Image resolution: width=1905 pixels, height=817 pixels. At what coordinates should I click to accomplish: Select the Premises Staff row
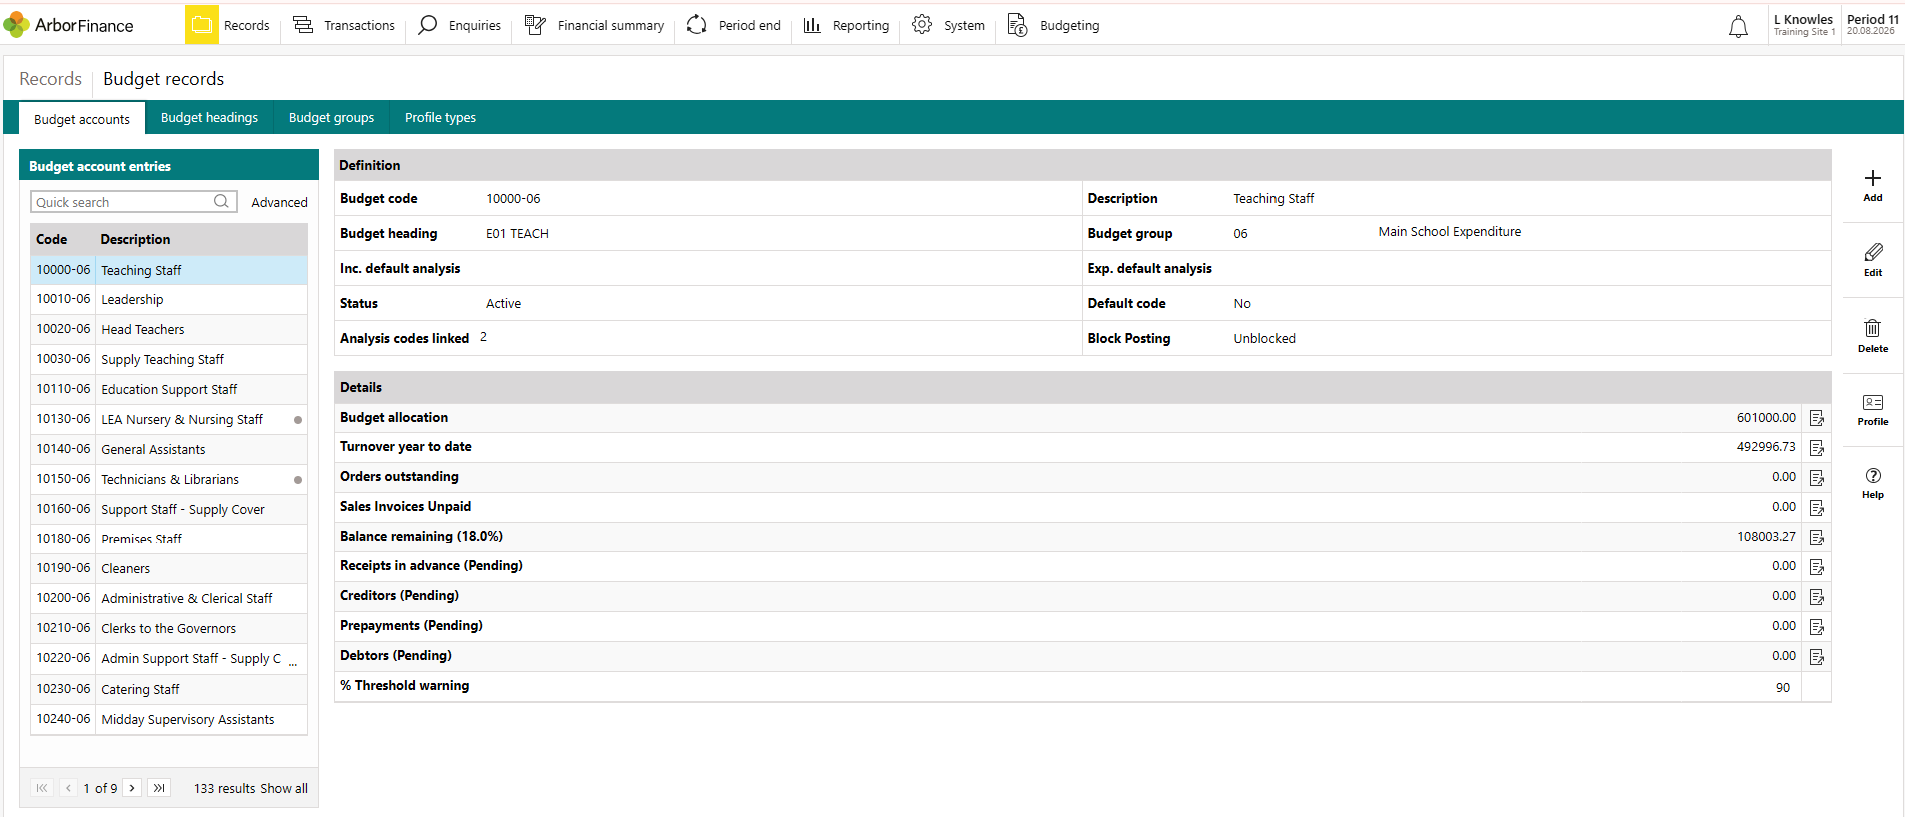pos(169,539)
